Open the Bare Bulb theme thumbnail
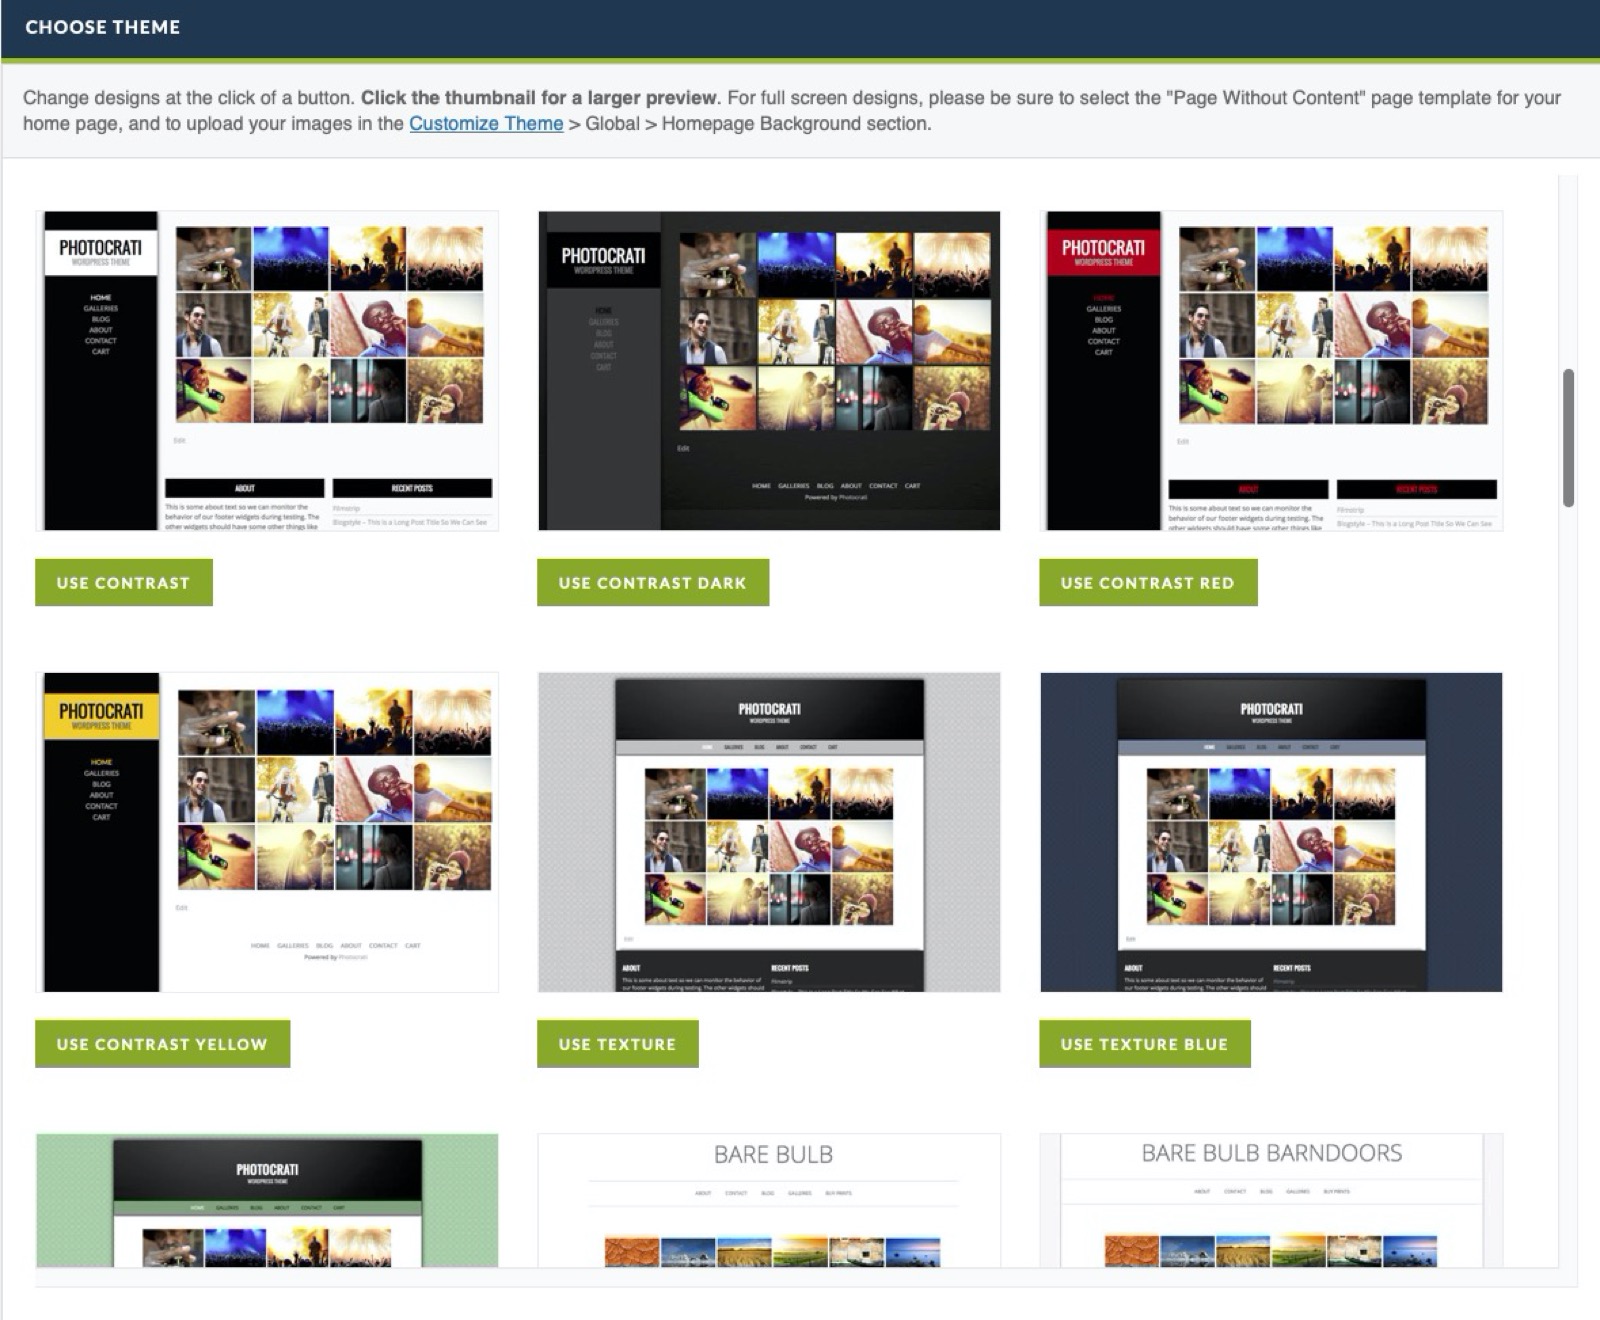Screen dimensions: 1600x1320 click(x=769, y=1200)
